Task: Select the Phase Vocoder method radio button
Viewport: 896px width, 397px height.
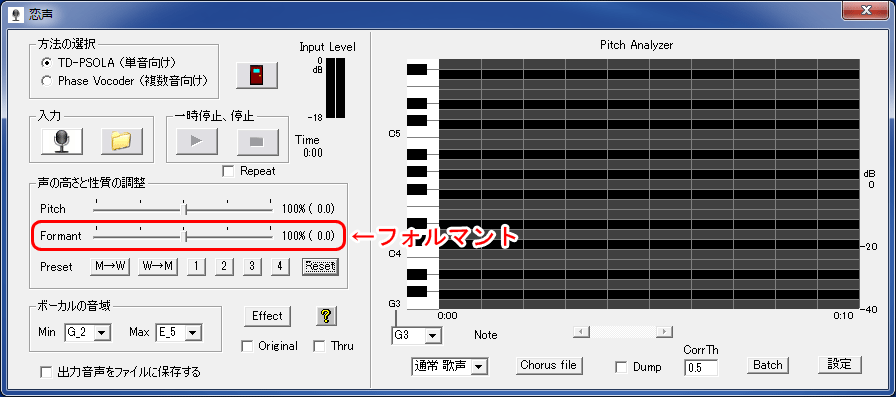Action: point(47,81)
